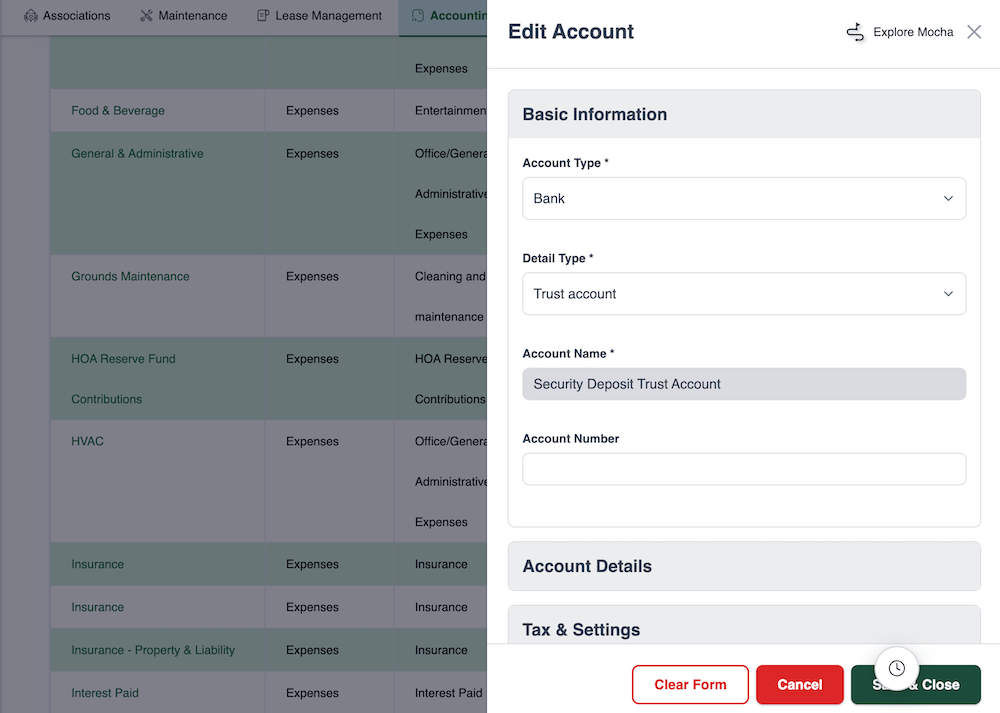Open the Maintenance tab
The width and height of the screenshot is (1000, 713).
click(184, 15)
